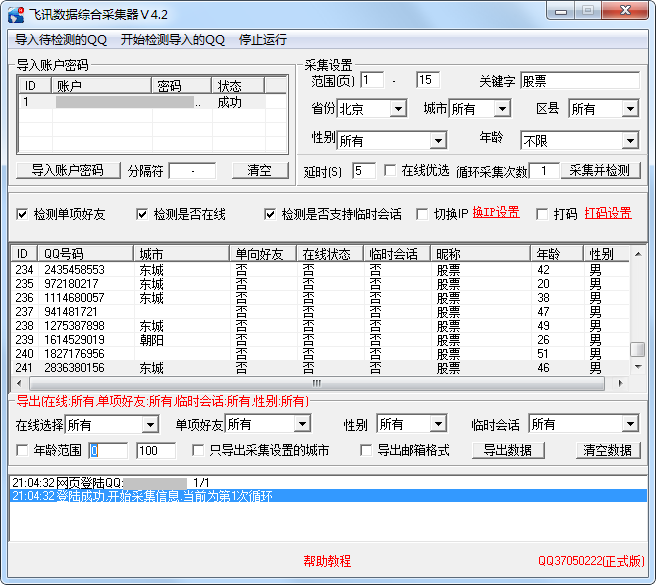Click 导出数据 button
The height and width of the screenshot is (585, 656).
(x=508, y=450)
